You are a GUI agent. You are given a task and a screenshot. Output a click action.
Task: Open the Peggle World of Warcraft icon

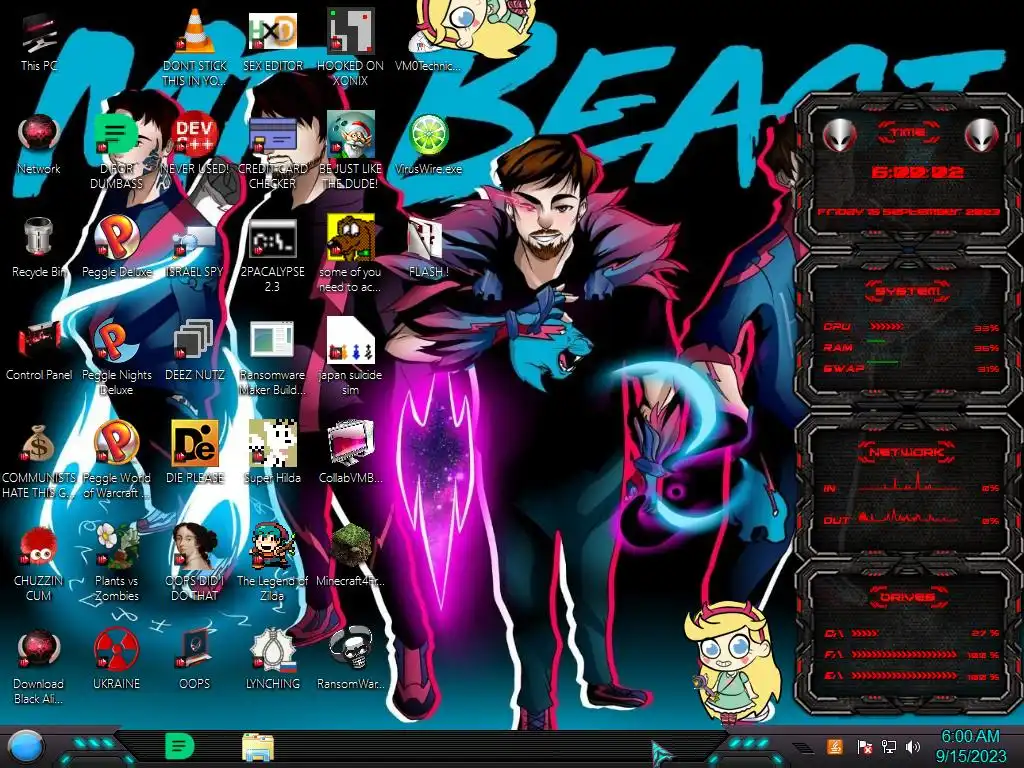pyautogui.click(x=116, y=460)
